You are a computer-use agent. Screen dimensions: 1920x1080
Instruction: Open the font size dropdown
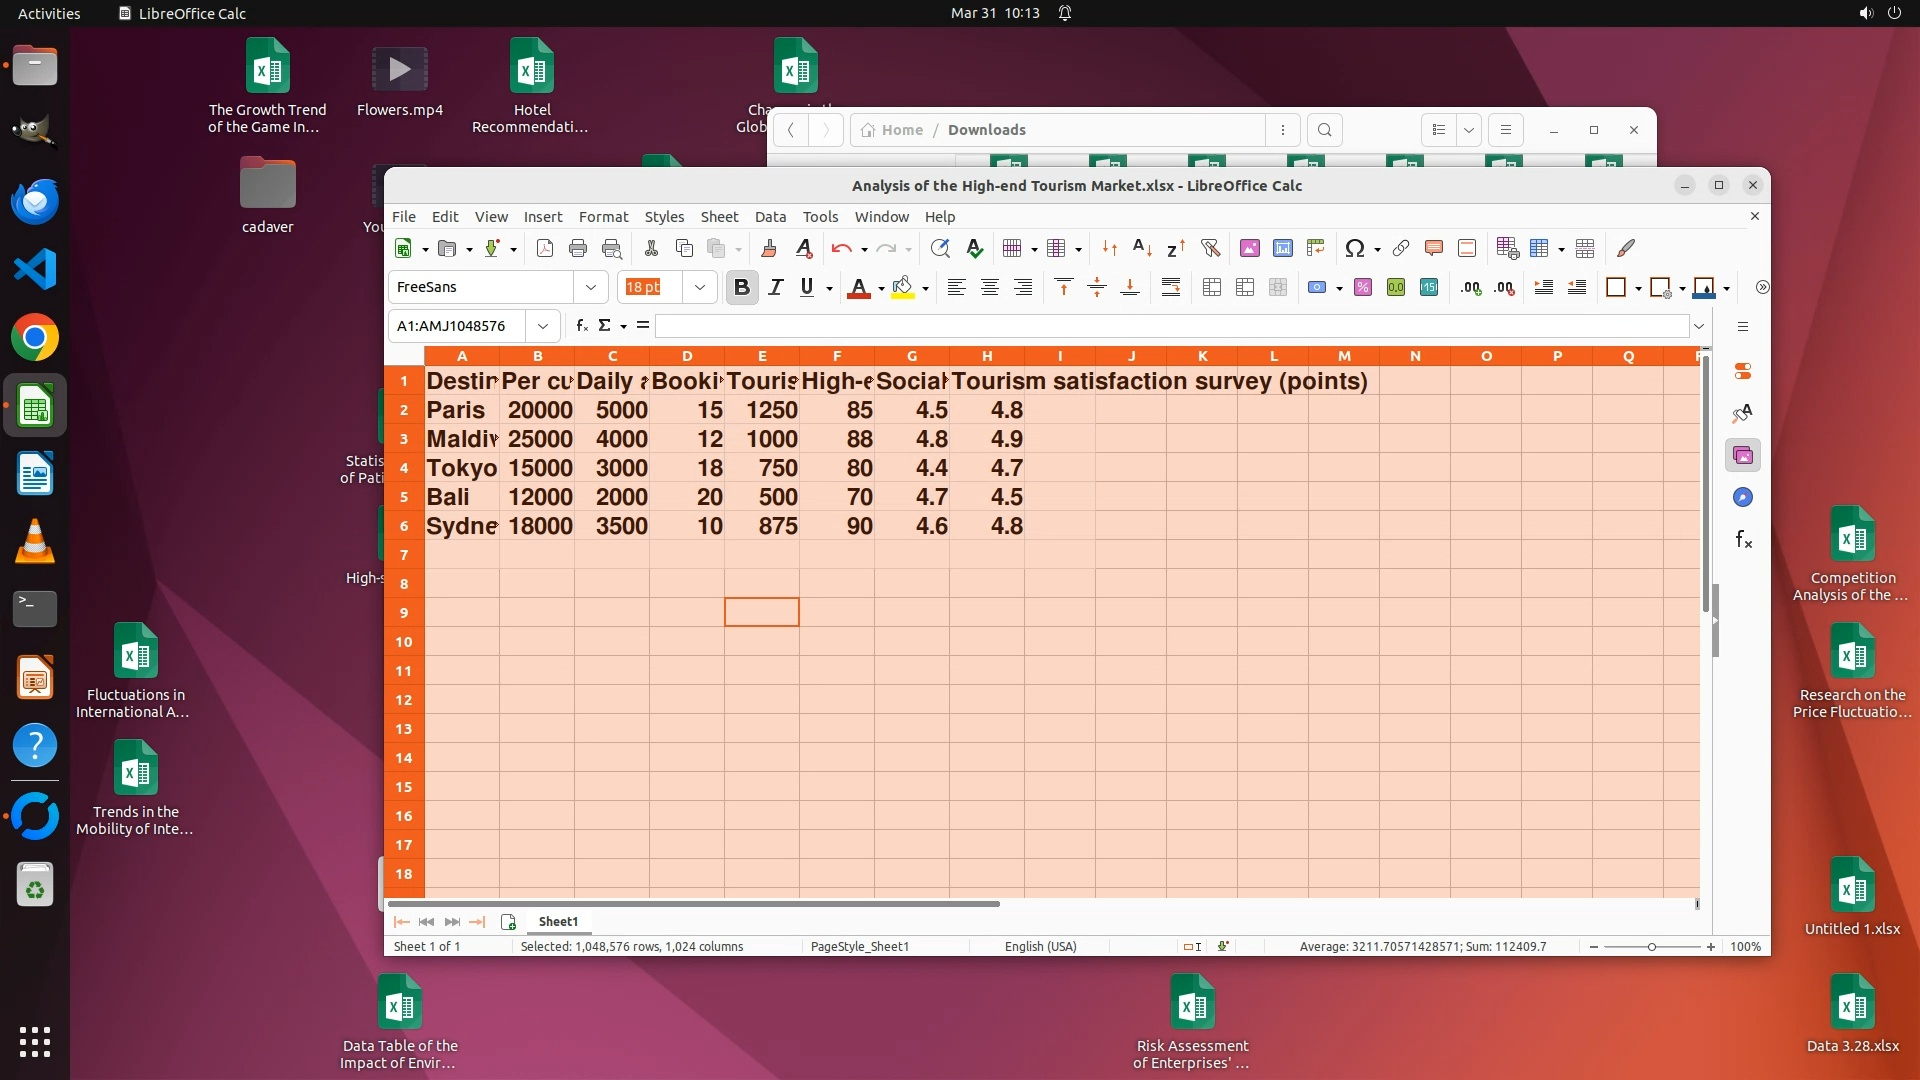[x=700, y=288]
